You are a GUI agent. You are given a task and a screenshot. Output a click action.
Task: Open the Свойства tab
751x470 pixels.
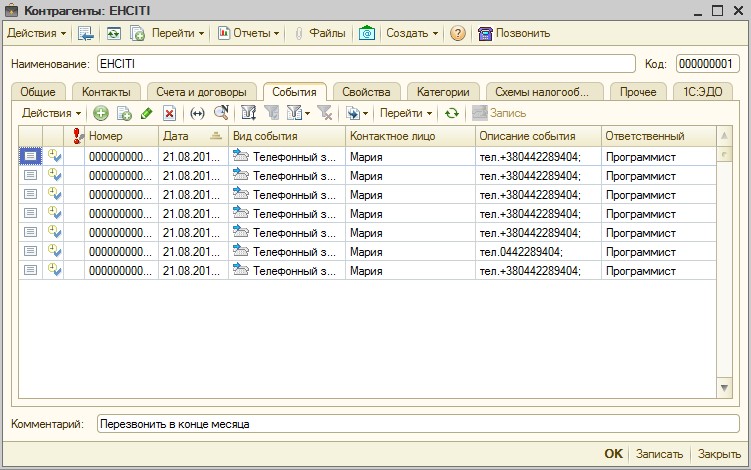point(366,92)
